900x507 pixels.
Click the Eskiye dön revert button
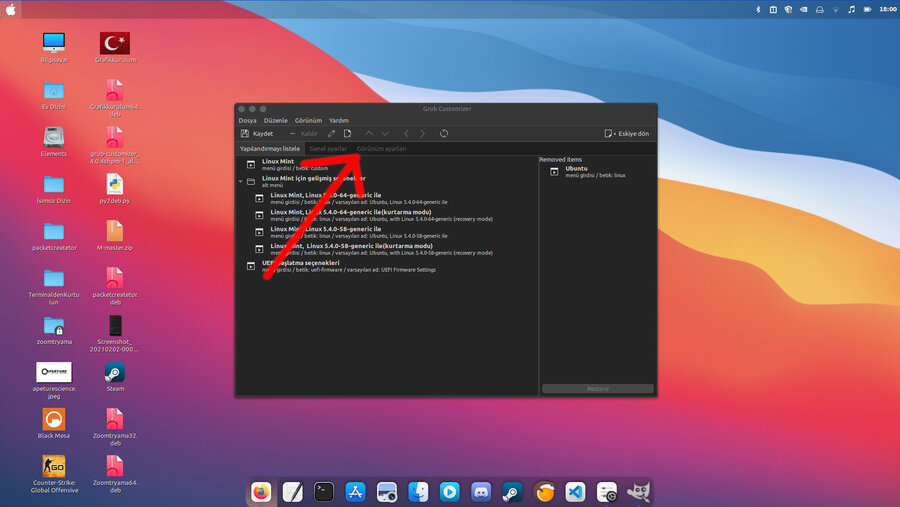627,133
